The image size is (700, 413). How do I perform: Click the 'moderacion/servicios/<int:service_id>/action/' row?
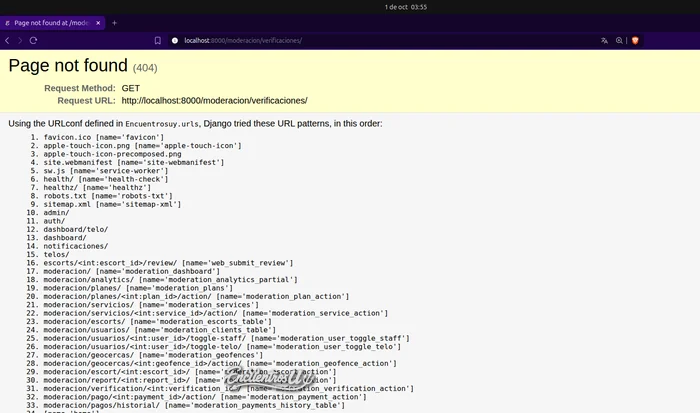(216, 313)
